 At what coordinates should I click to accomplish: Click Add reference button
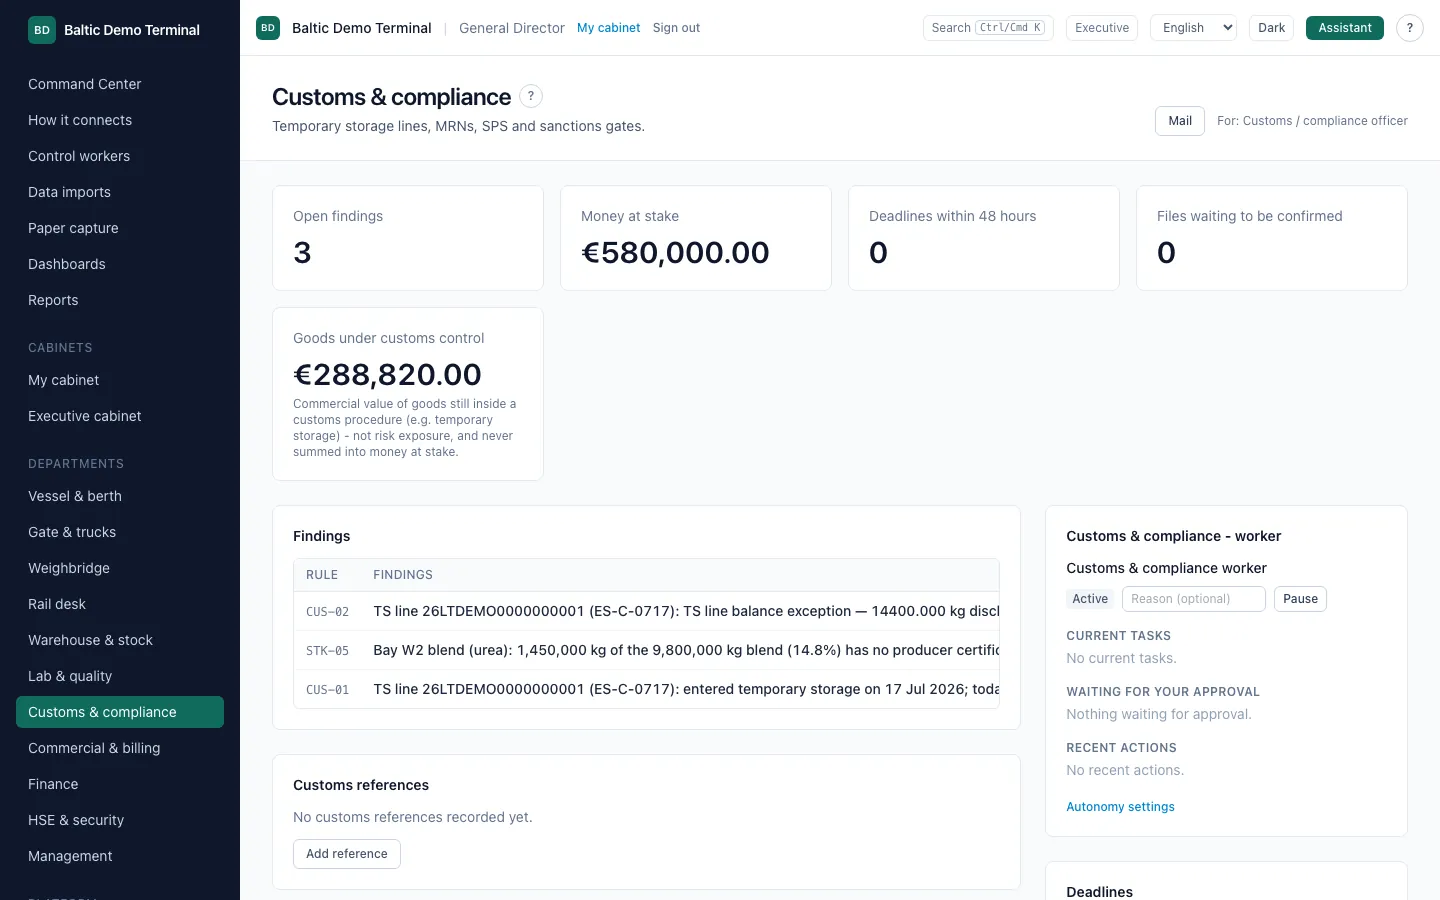pos(347,854)
